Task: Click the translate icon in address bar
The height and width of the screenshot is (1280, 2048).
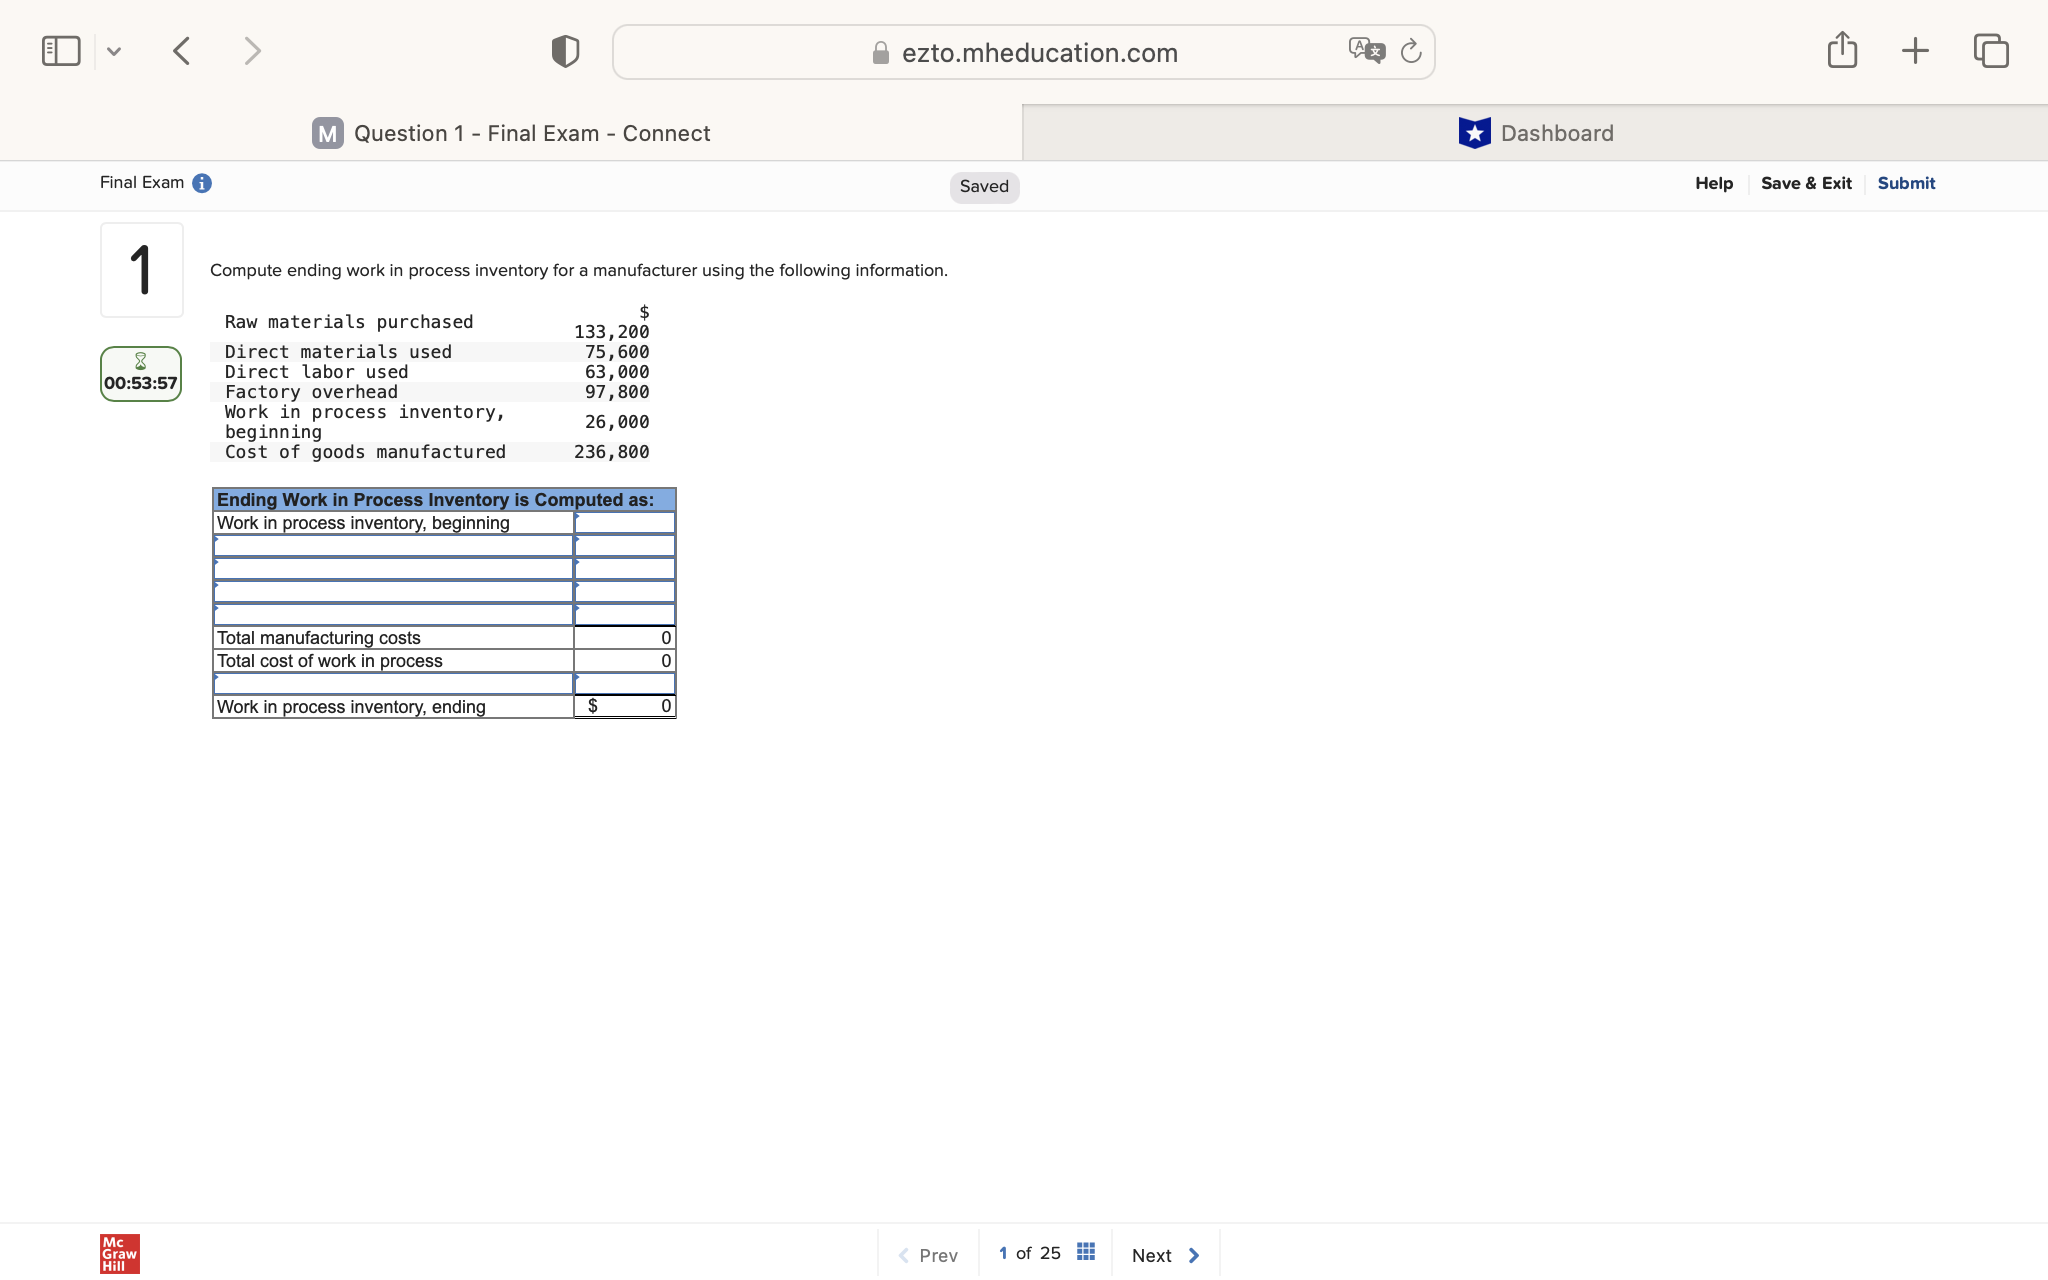Action: (1367, 48)
